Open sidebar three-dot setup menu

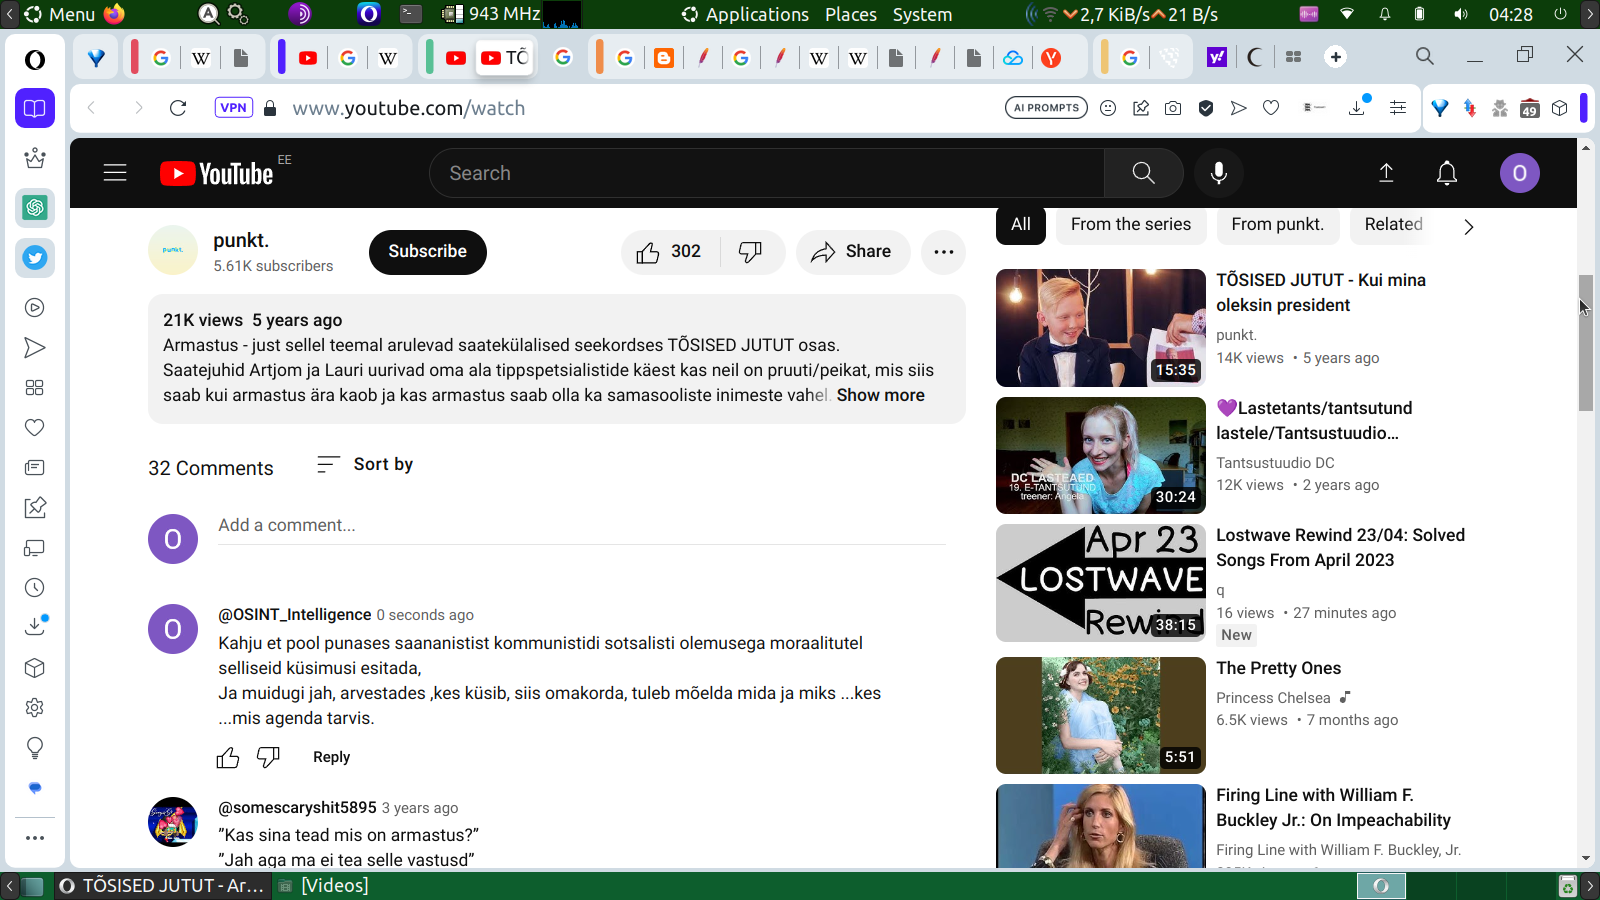tap(35, 838)
